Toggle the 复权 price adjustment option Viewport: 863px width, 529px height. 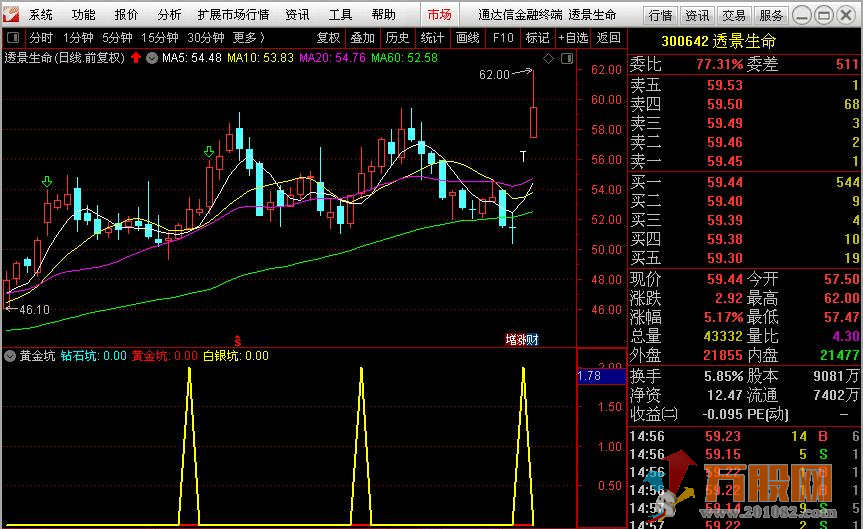pyautogui.click(x=329, y=38)
